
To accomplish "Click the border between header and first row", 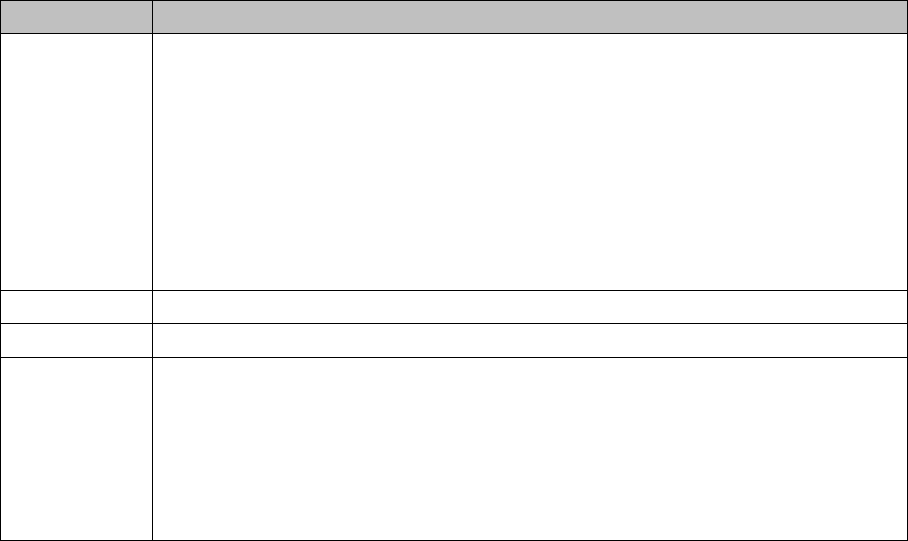I will [454, 33].
